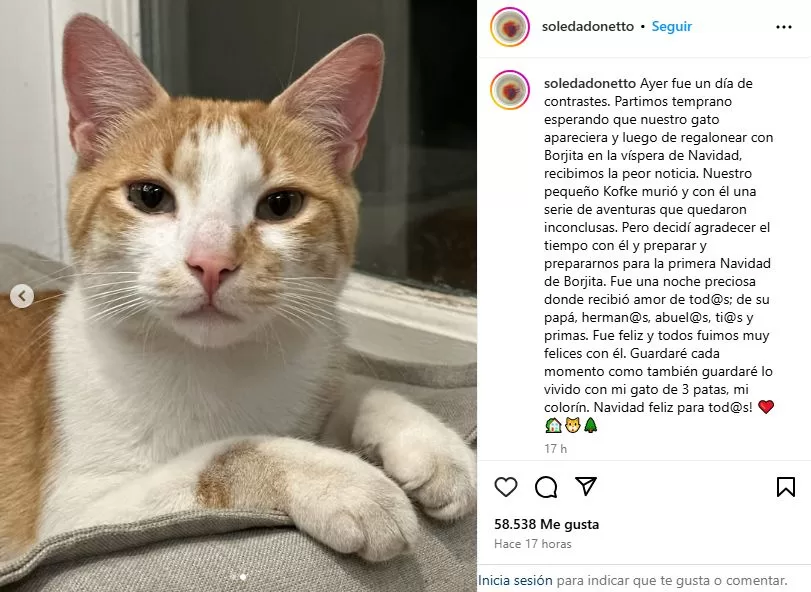Click the cat face emoji in caption
The image size is (811, 592).
click(x=572, y=426)
